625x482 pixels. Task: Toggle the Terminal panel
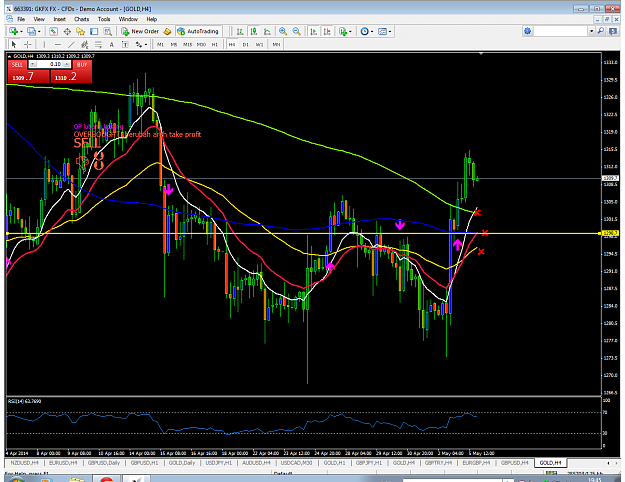coord(94,31)
